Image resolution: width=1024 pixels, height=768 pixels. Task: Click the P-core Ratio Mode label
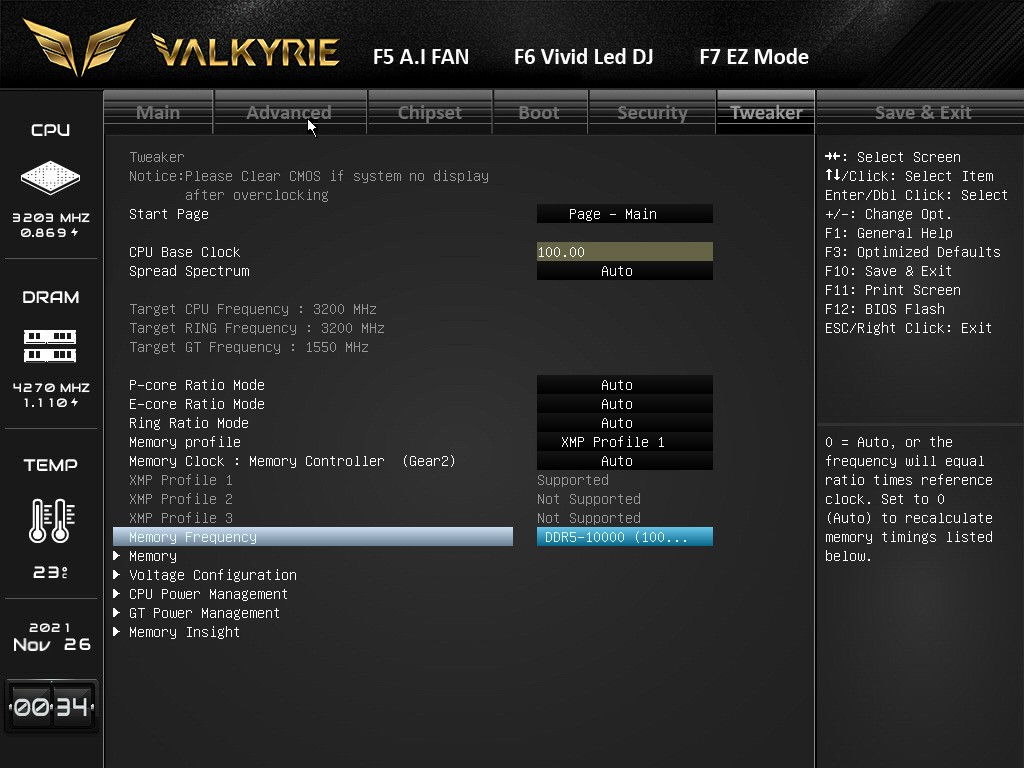tap(197, 385)
